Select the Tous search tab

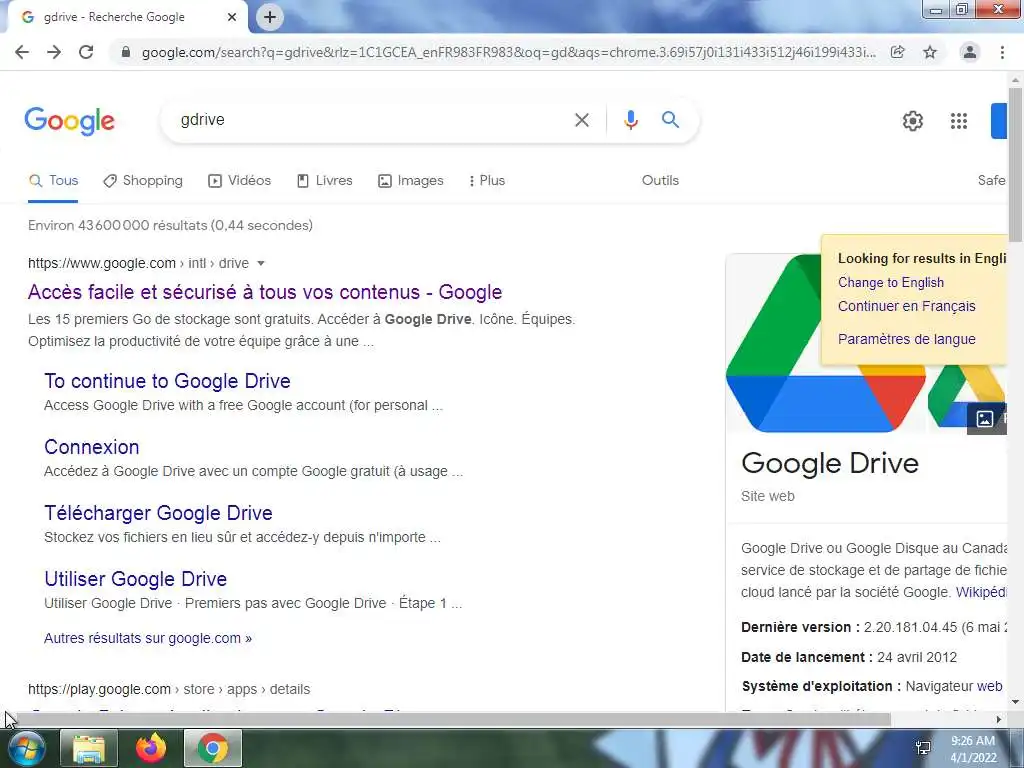point(53,181)
